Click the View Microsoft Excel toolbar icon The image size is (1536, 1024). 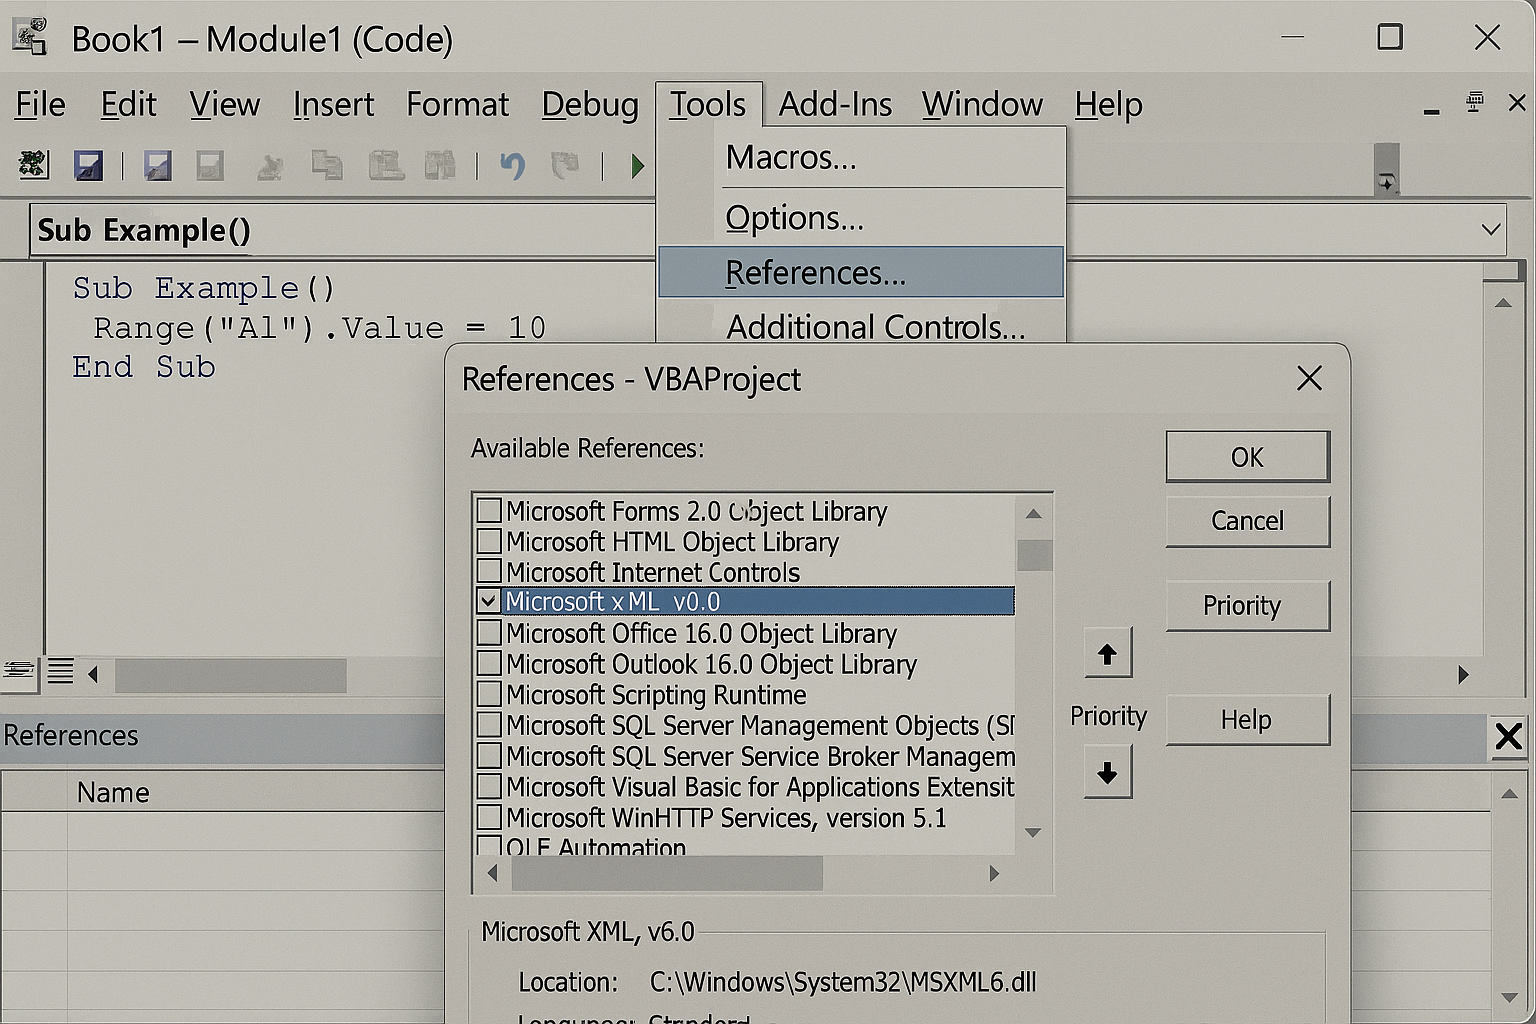point(33,165)
